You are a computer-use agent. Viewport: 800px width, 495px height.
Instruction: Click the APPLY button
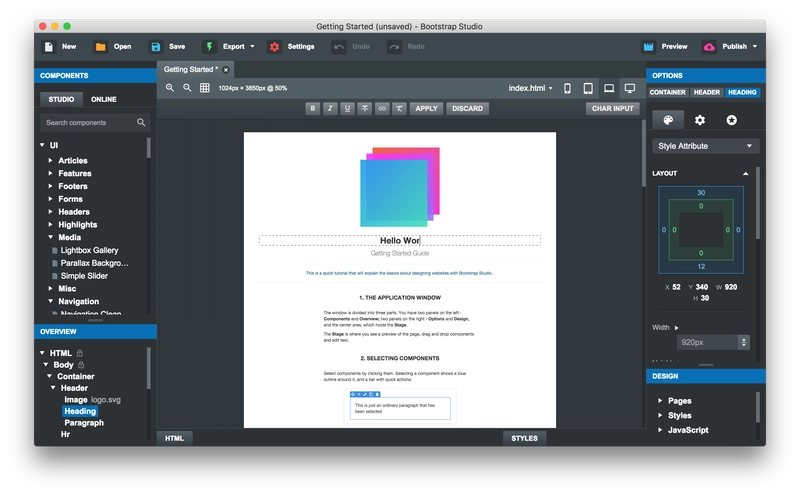tap(427, 108)
